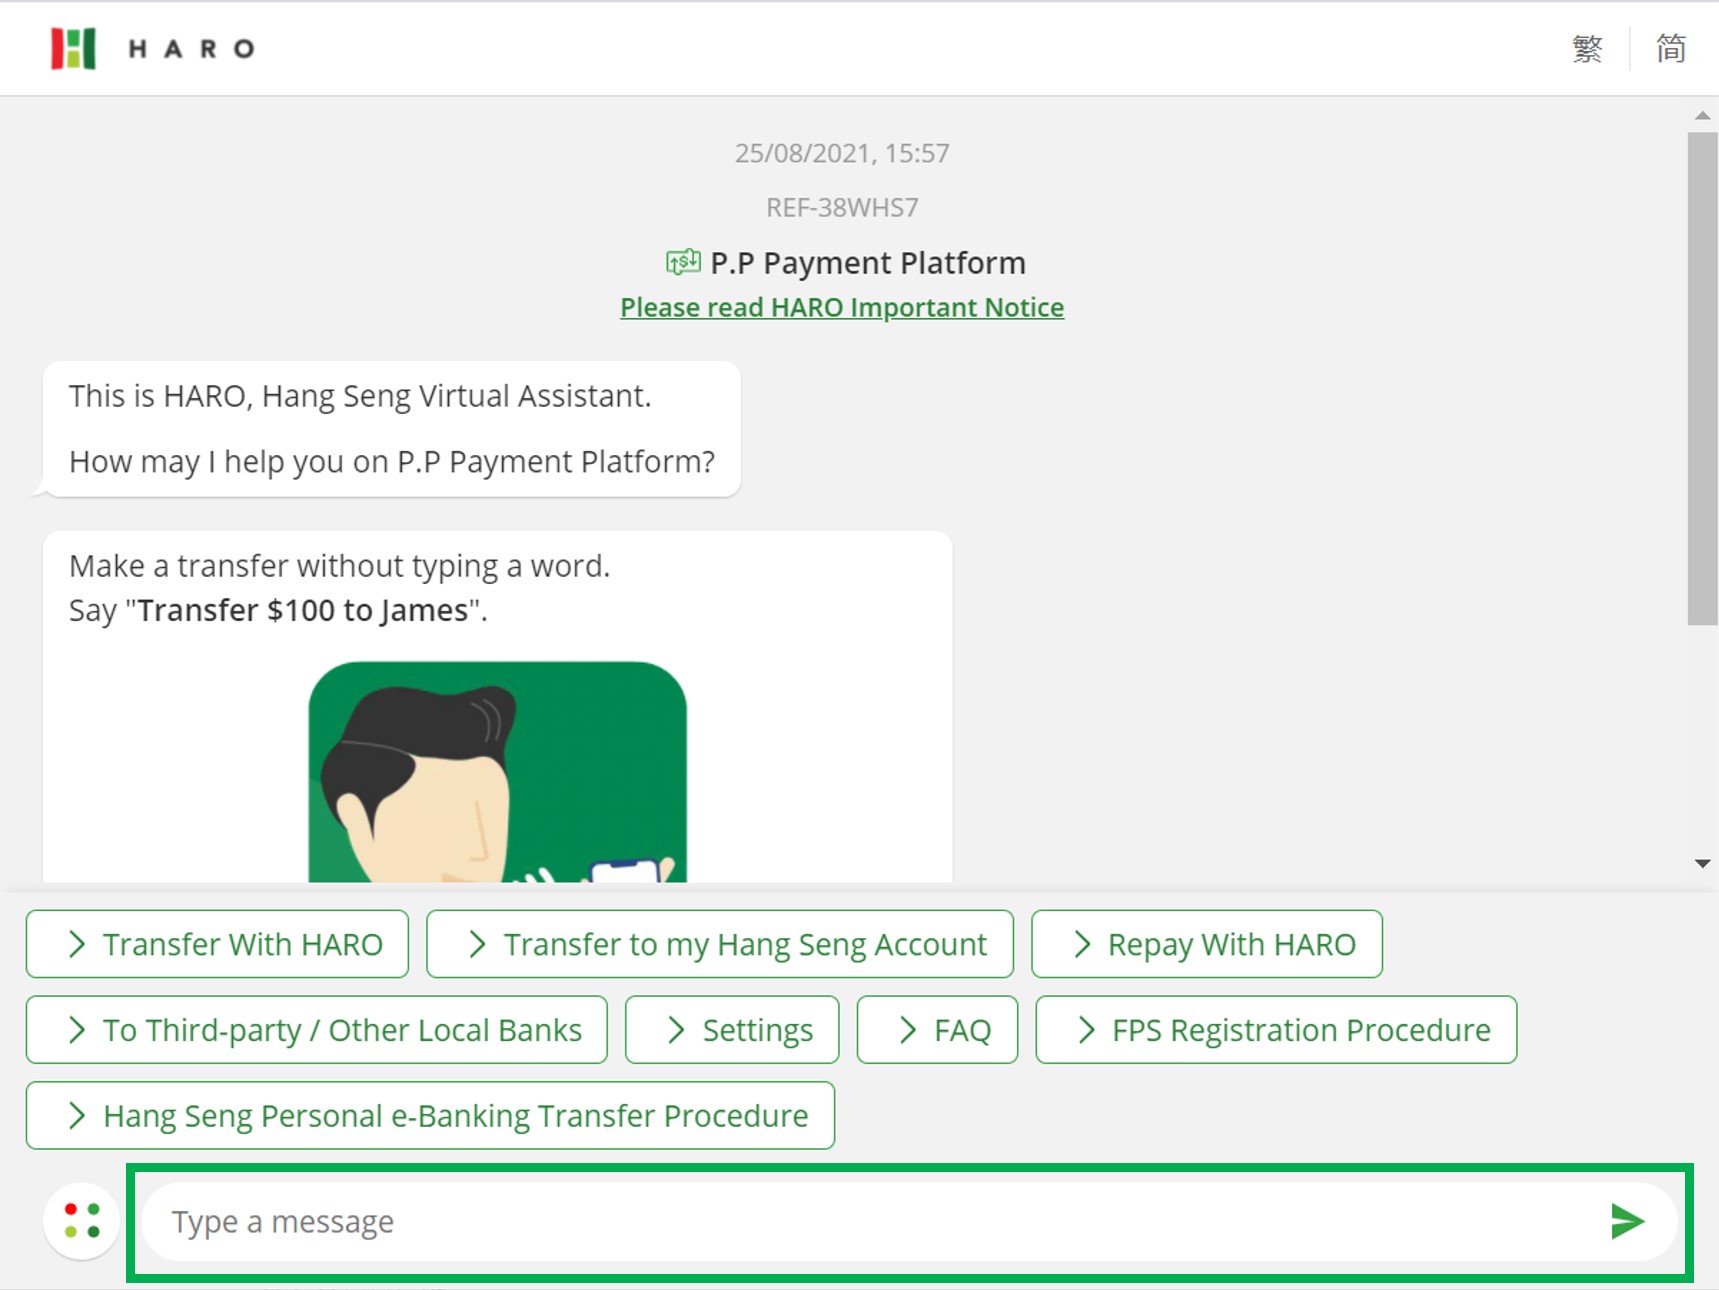
Task: Open the HARO Important Notice link
Action: click(x=842, y=307)
